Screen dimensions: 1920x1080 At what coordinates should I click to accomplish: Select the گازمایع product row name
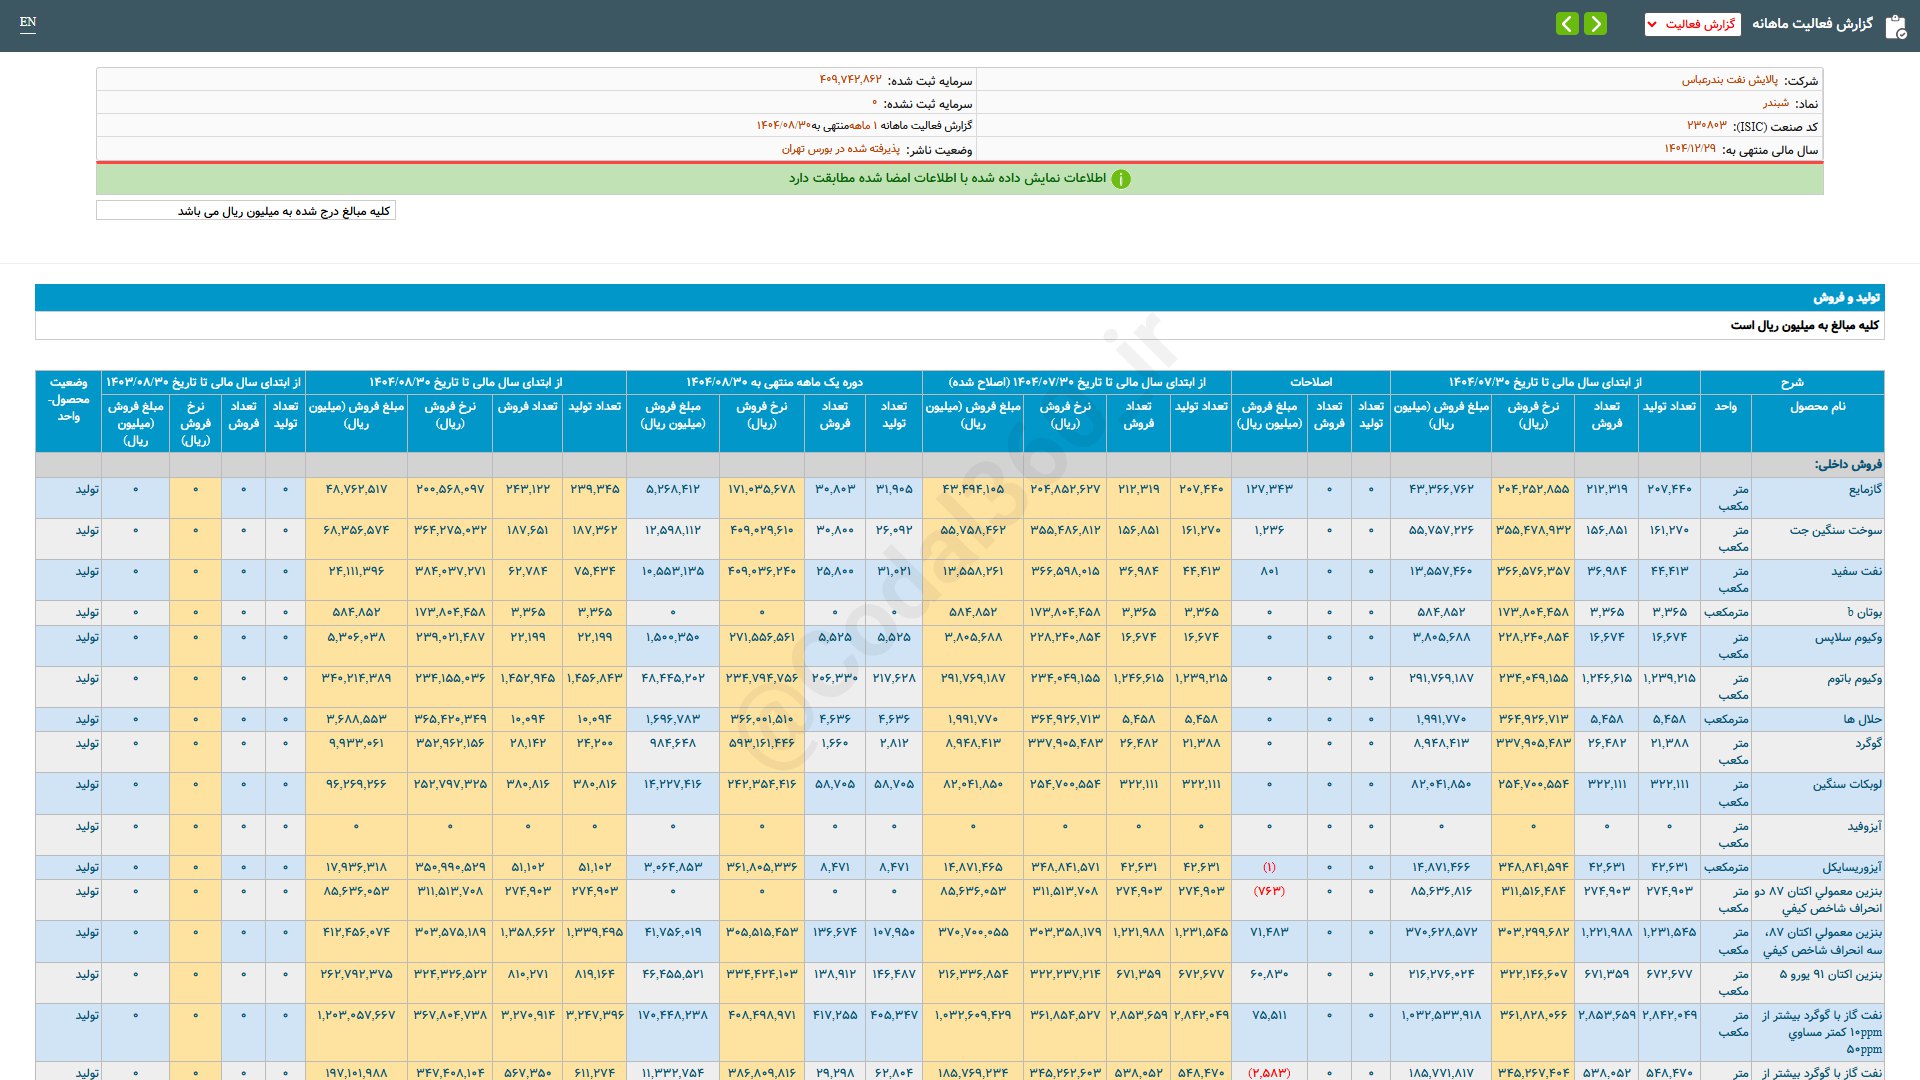[x=1865, y=490]
